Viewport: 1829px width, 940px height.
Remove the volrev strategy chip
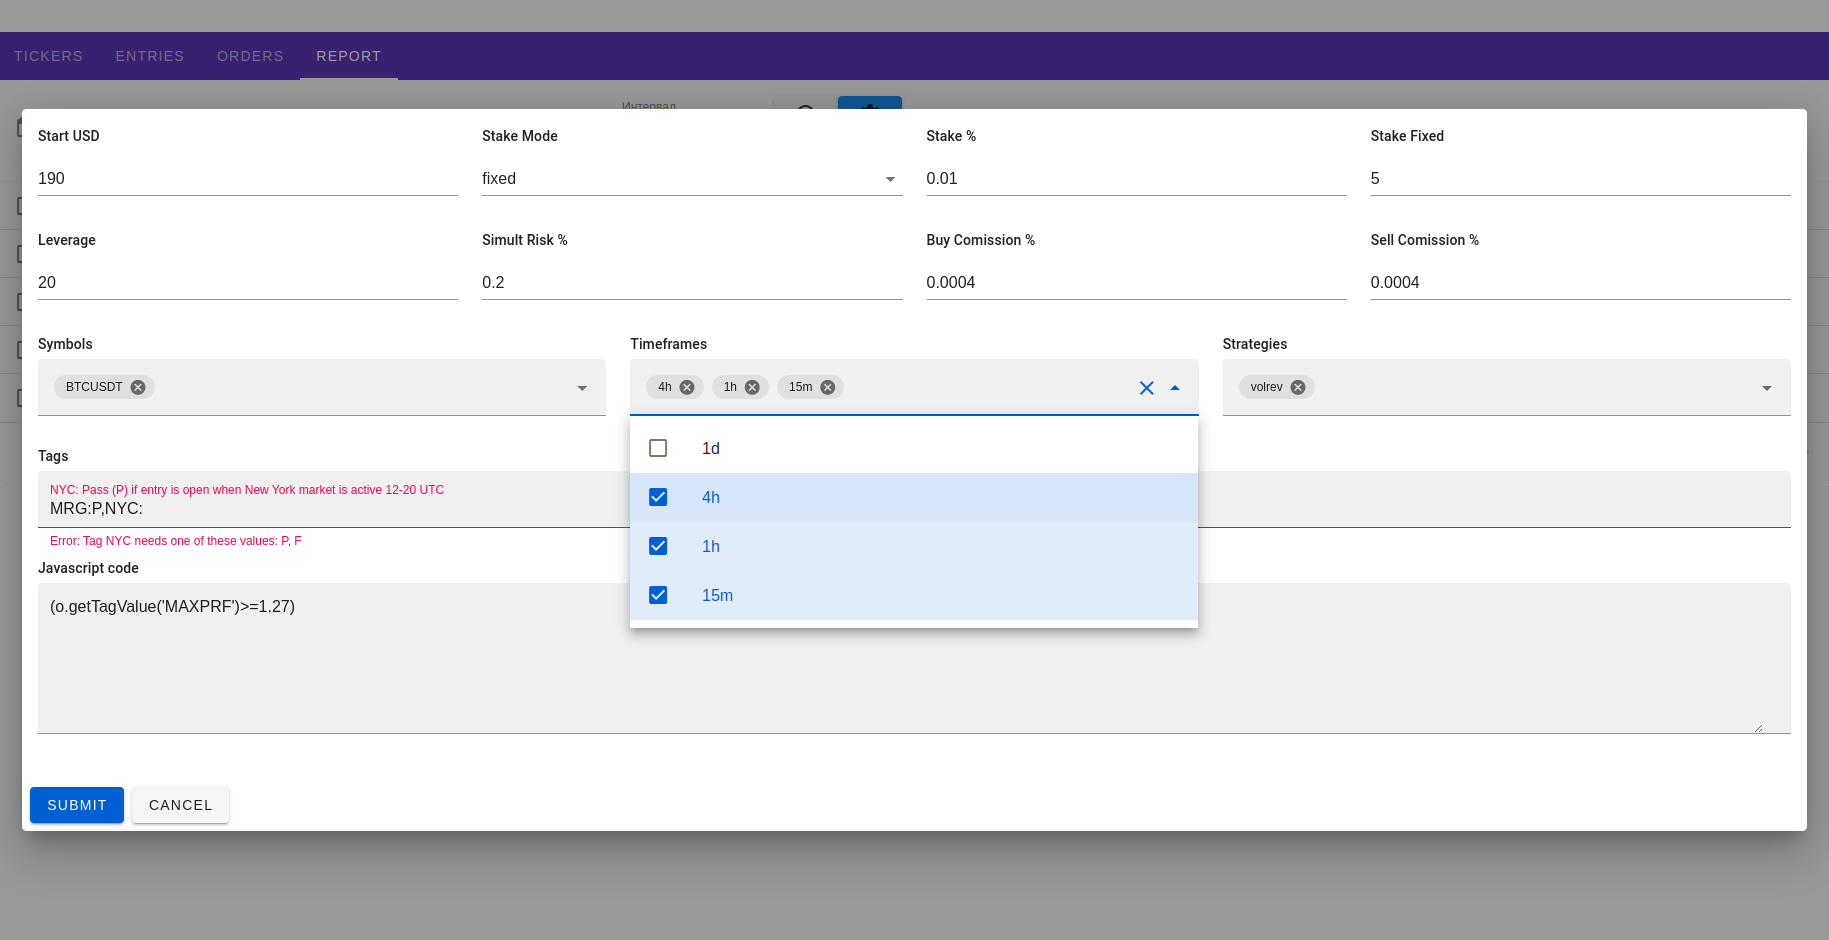pyautogui.click(x=1298, y=387)
